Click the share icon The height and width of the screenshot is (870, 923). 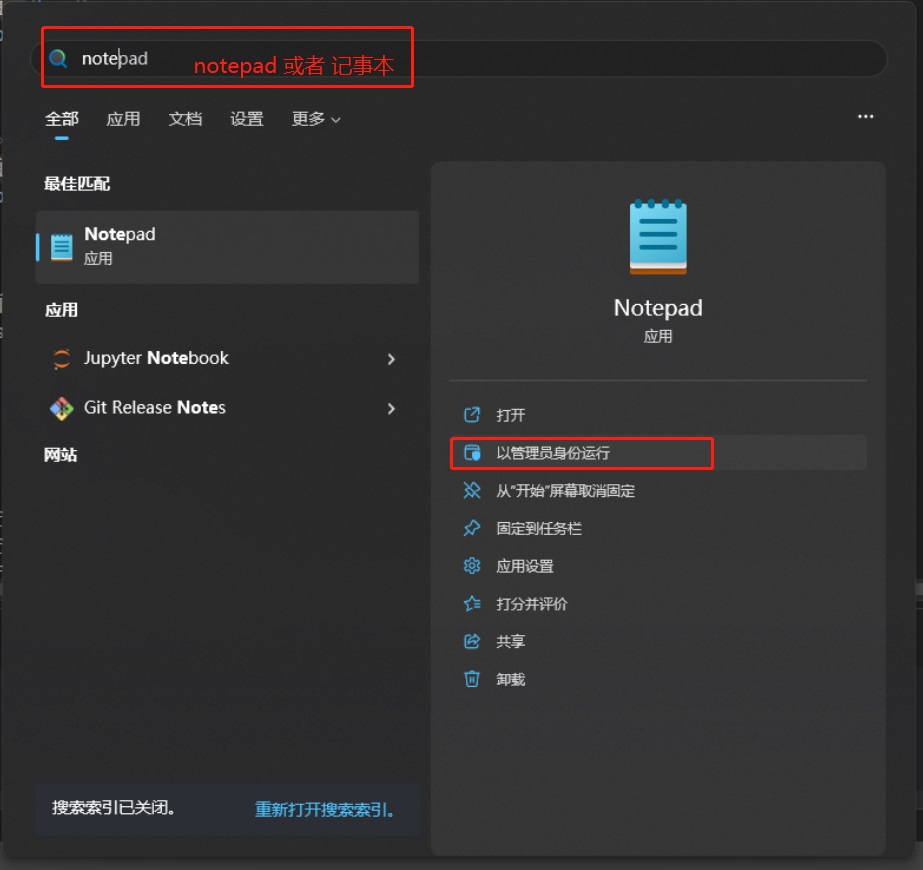(472, 641)
